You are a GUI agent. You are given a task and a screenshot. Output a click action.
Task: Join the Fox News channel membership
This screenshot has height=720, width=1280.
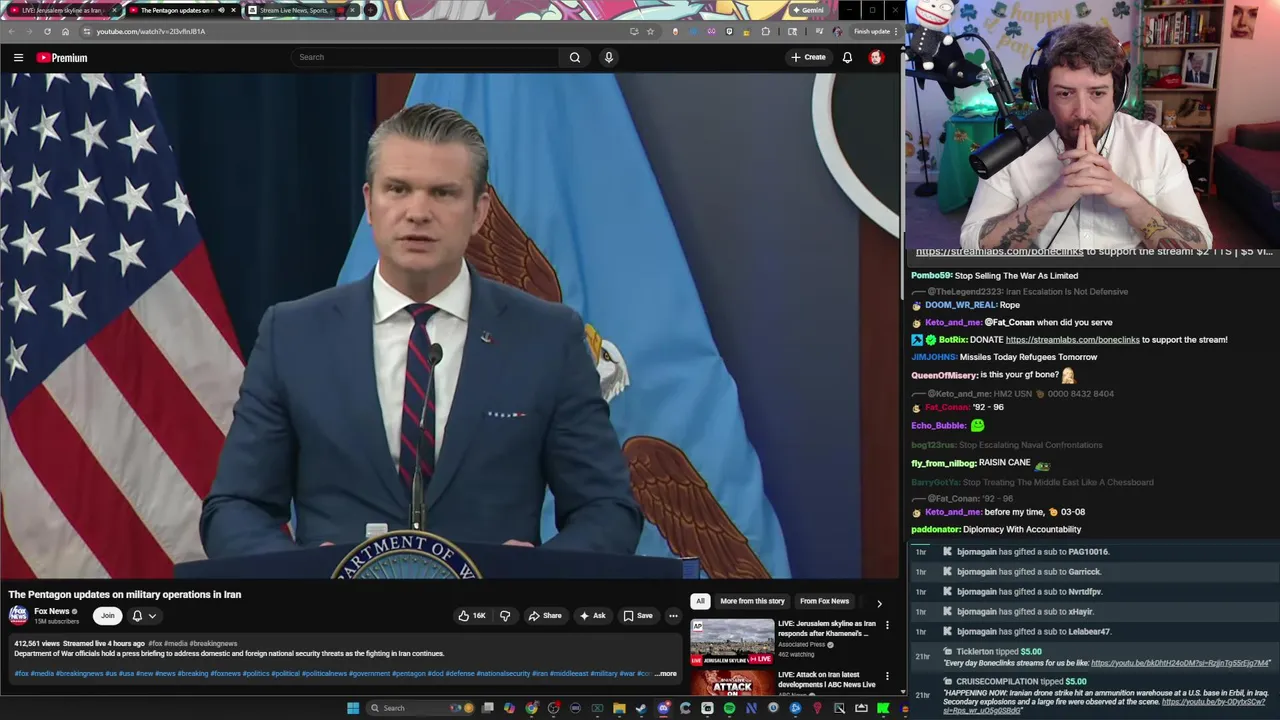coord(107,616)
